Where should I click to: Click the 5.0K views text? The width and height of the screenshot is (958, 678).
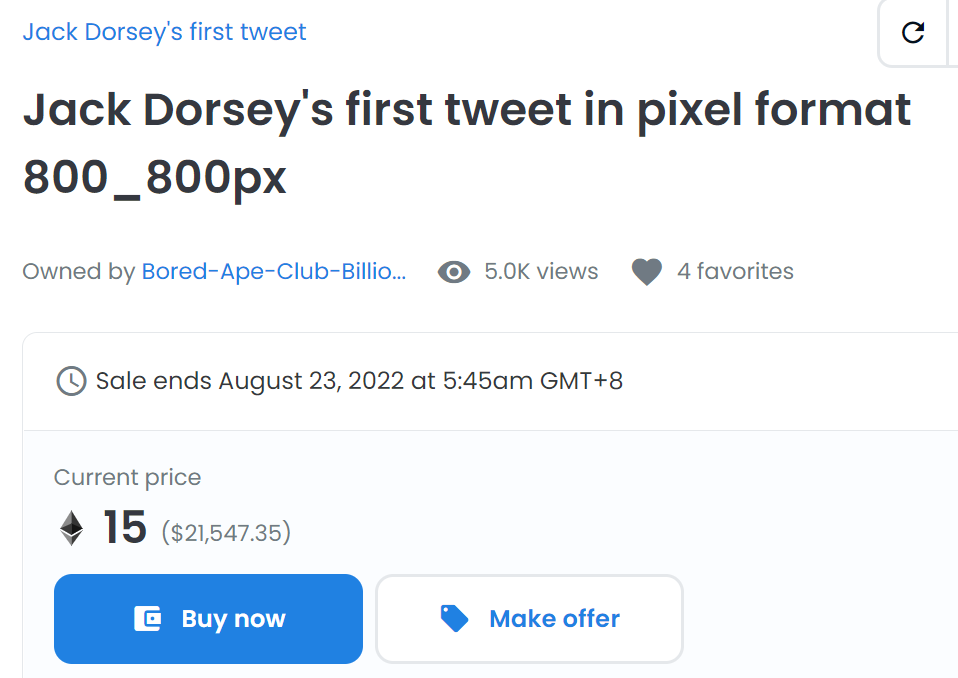pyautogui.click(x=541, y=272)
